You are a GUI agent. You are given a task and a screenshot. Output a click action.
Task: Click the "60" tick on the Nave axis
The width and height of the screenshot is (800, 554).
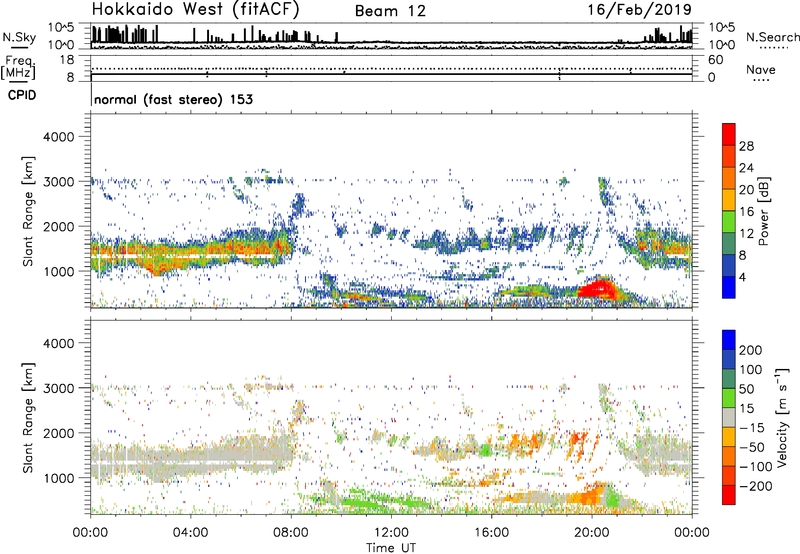pos(715,60)
